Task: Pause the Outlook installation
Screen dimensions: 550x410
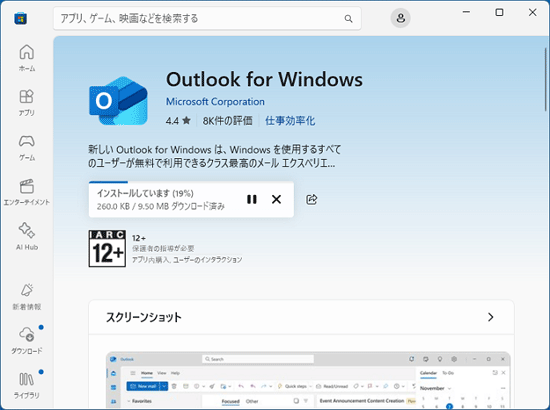Action: coord(251,199)
